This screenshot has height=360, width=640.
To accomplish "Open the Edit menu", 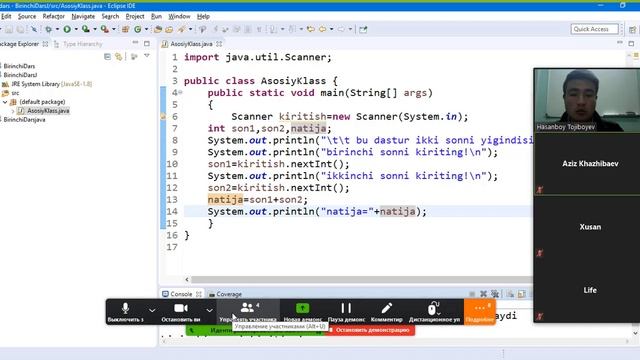I will [x=6, y=16].
